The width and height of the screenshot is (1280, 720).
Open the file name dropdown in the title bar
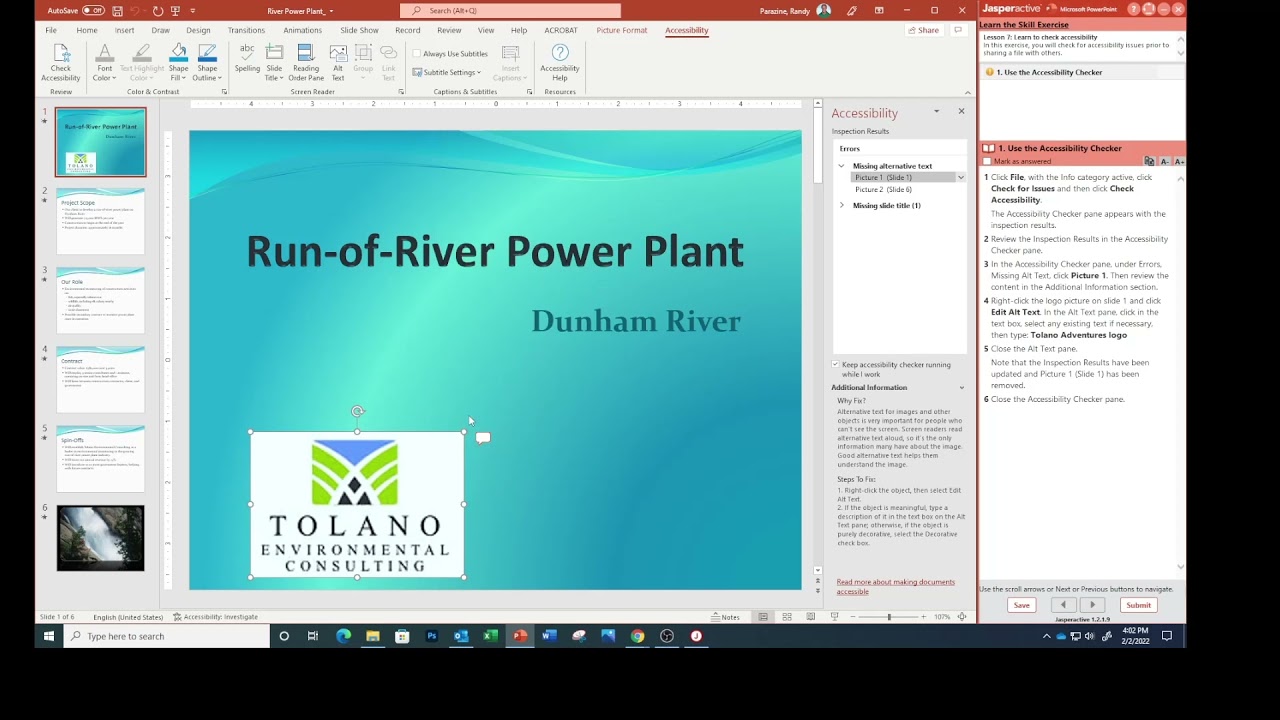tap(331, 11)
